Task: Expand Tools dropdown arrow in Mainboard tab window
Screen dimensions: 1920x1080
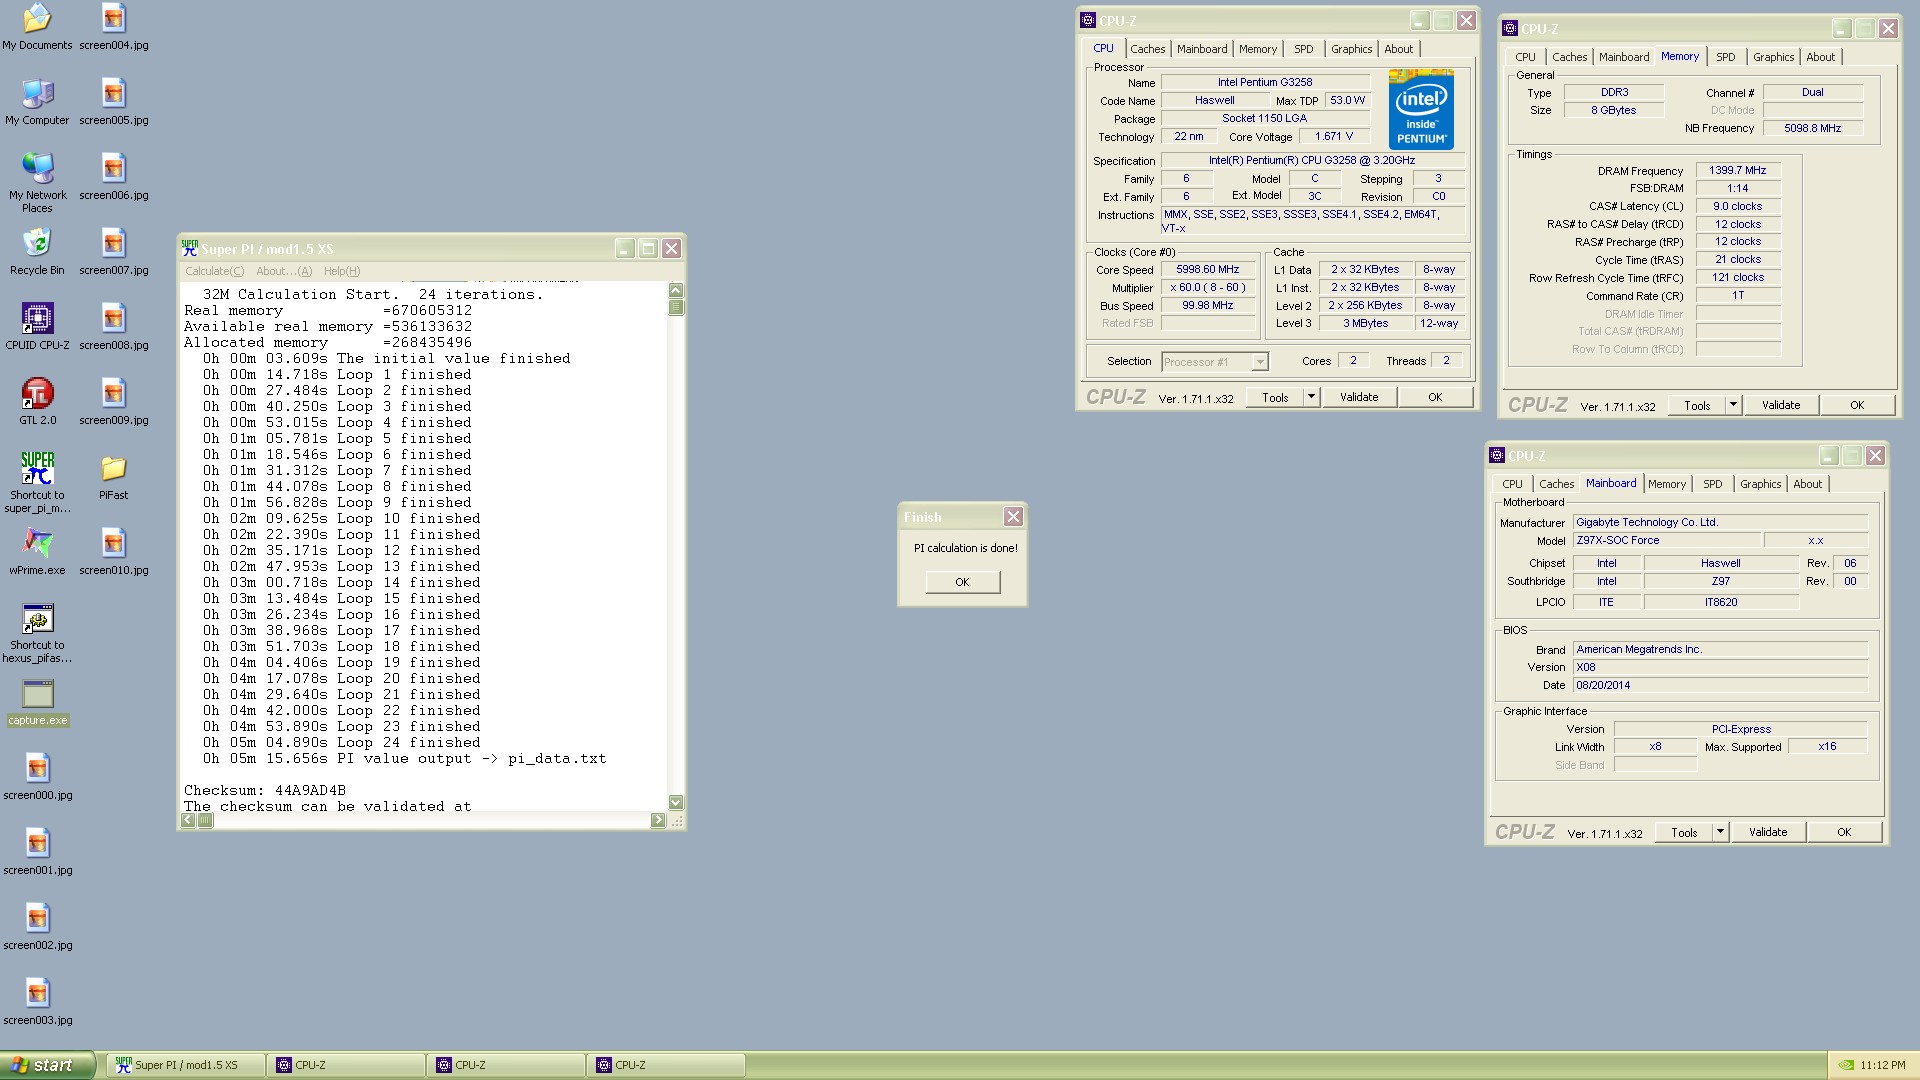Action: coord(1720,832)
